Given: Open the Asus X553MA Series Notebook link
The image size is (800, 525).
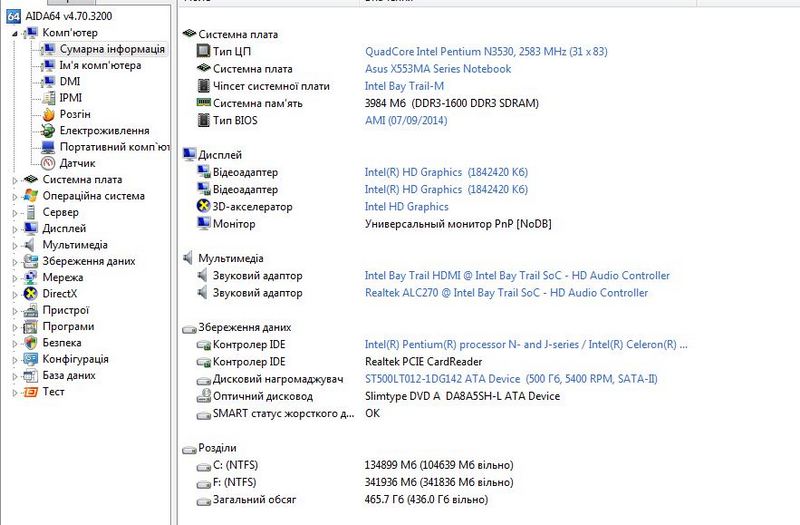Looking at the screenshot, I should point(437,69).
